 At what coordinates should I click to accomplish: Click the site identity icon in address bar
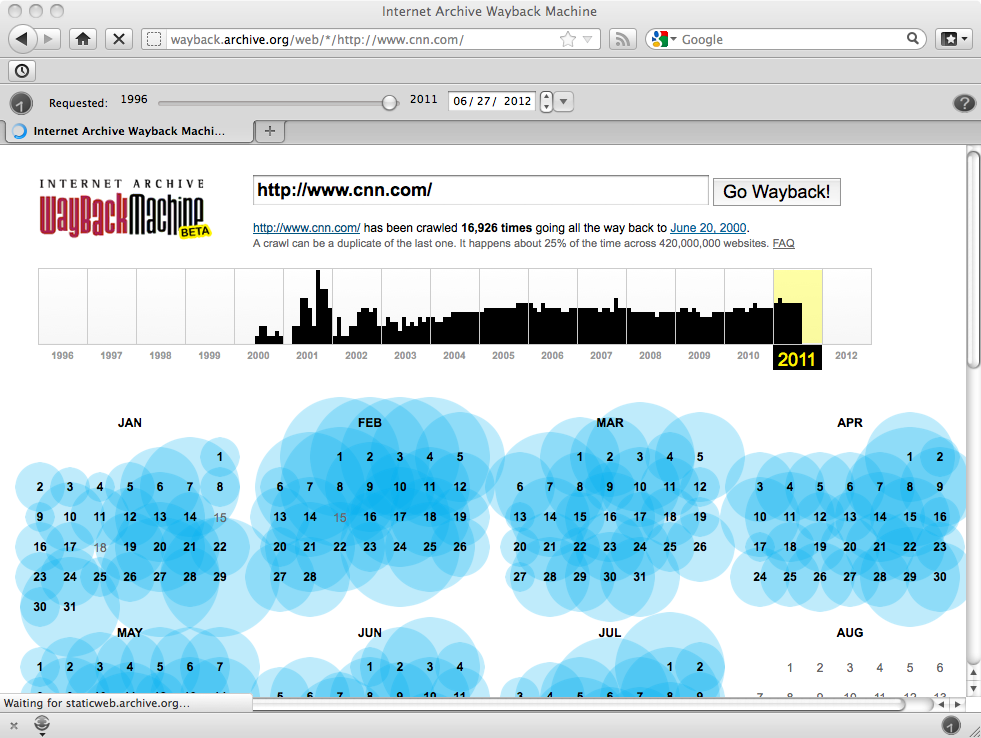pyautogui.click(x=154, y=39)
